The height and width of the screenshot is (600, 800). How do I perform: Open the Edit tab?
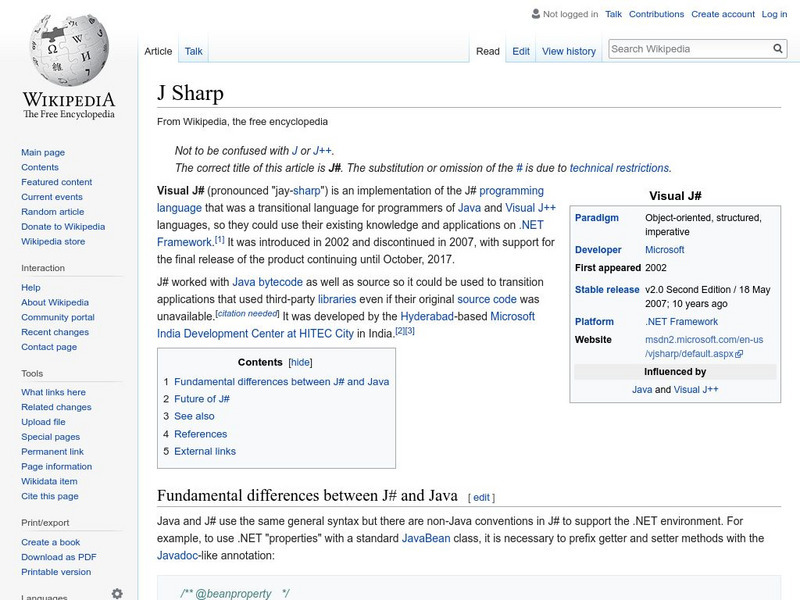click(x=521, y=51)
